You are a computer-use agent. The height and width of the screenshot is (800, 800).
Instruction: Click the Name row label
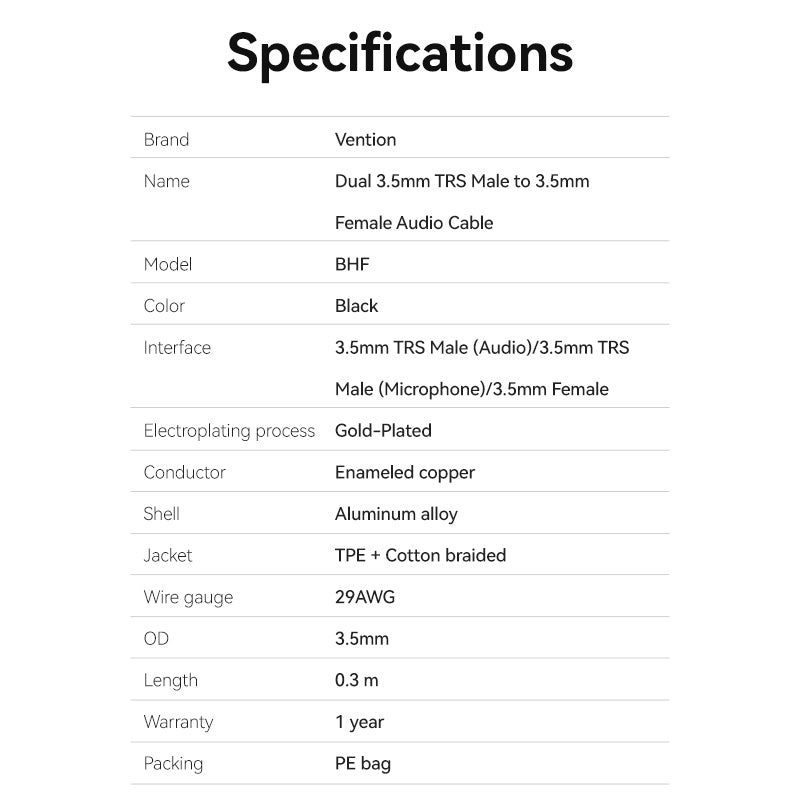[166, 181]
